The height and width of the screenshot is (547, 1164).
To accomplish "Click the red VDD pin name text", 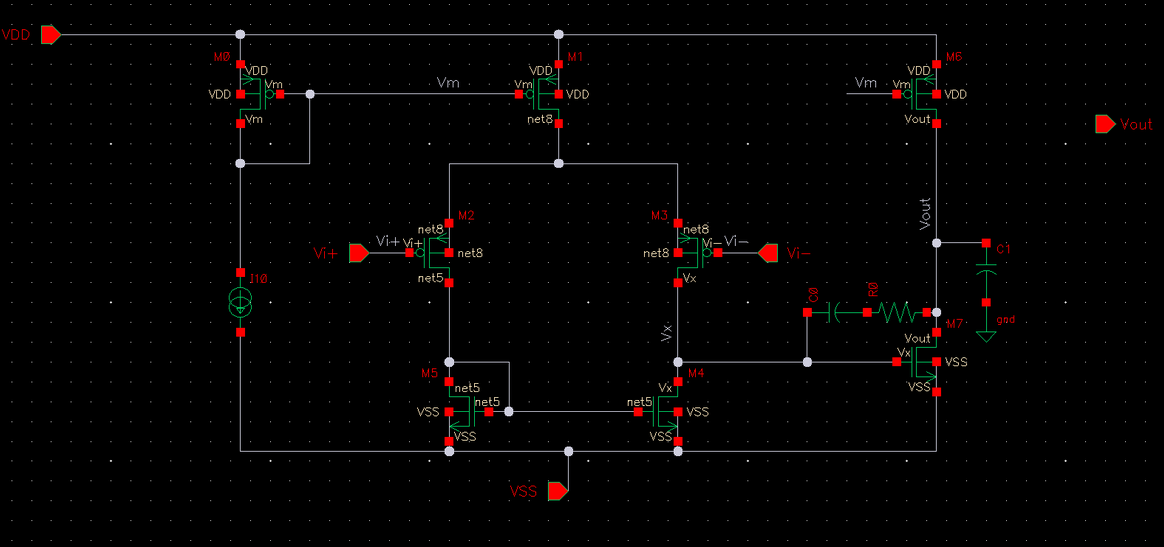I will (16, 35).
